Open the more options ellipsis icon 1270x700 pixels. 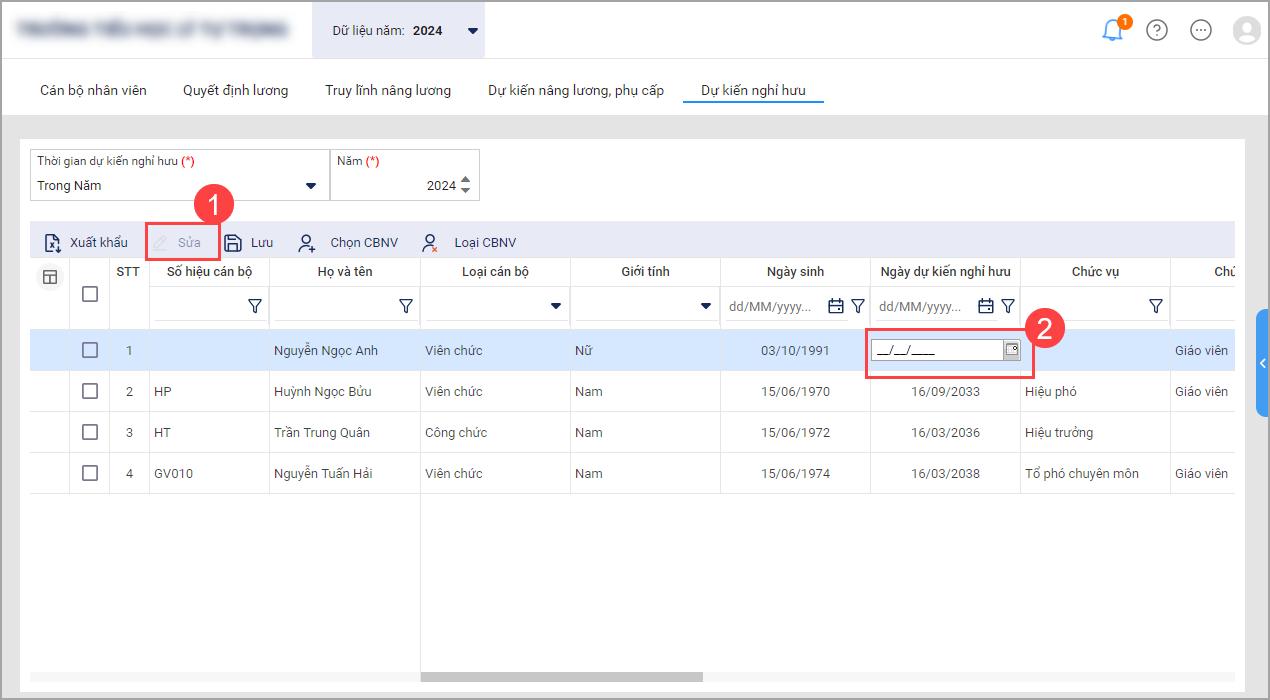tap(1201, 30)
